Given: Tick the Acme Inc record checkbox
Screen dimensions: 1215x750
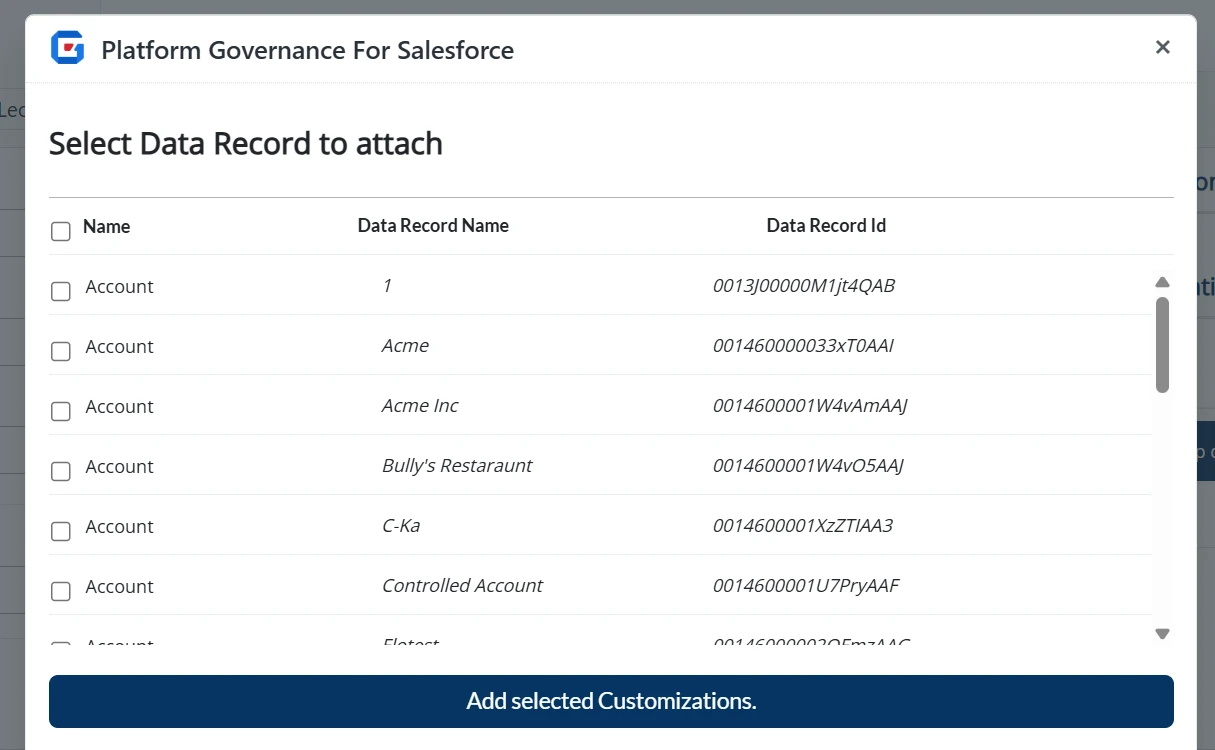Looking at the screenshot, I should [61, 411].
